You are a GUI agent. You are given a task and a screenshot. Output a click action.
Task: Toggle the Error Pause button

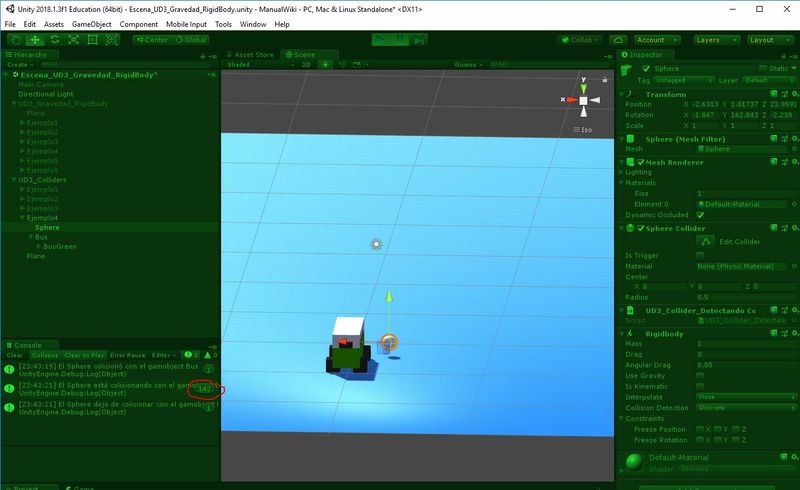point(128,355)
